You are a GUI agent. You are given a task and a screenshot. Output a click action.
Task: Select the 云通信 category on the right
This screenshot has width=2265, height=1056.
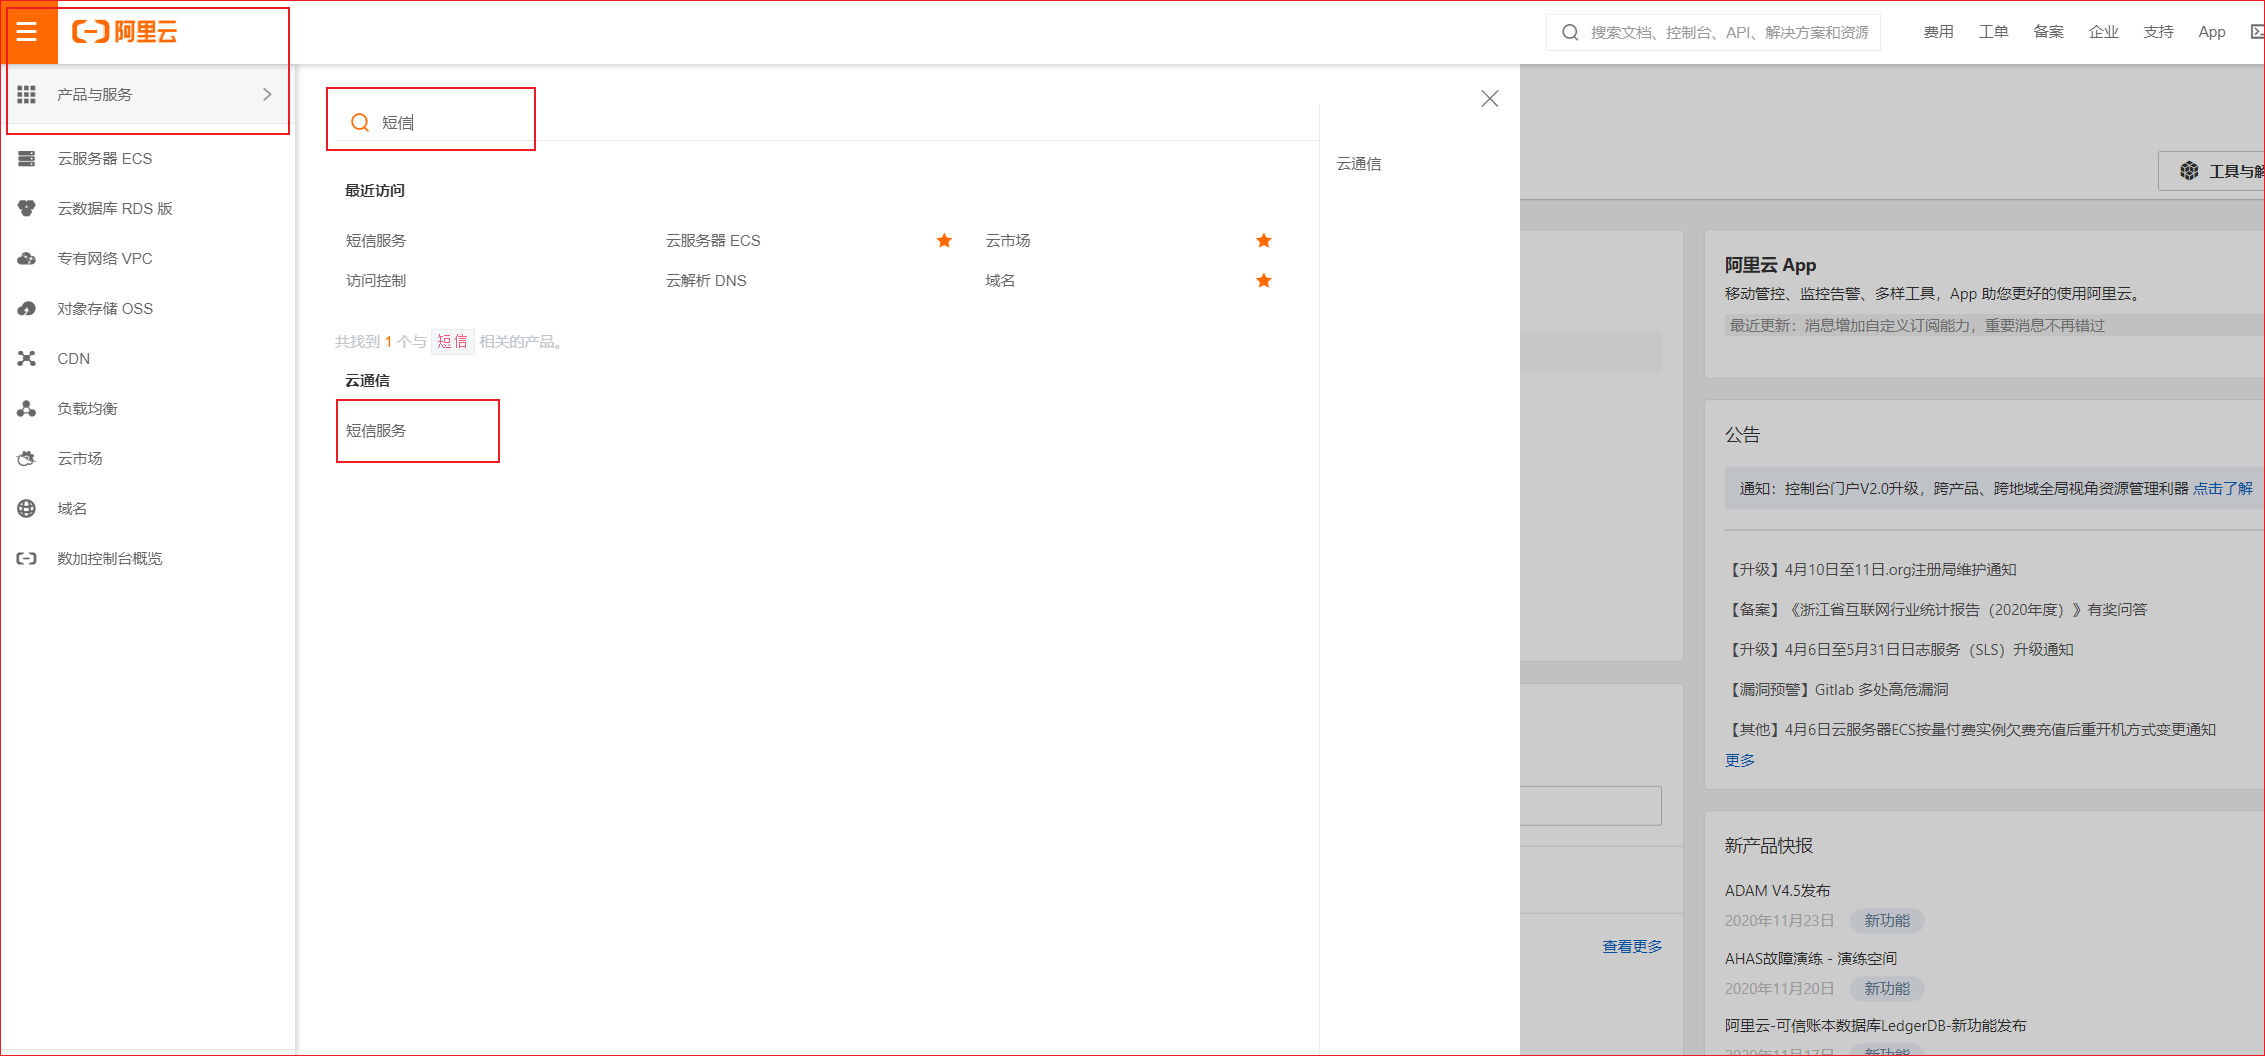(x=1359, y=164)
